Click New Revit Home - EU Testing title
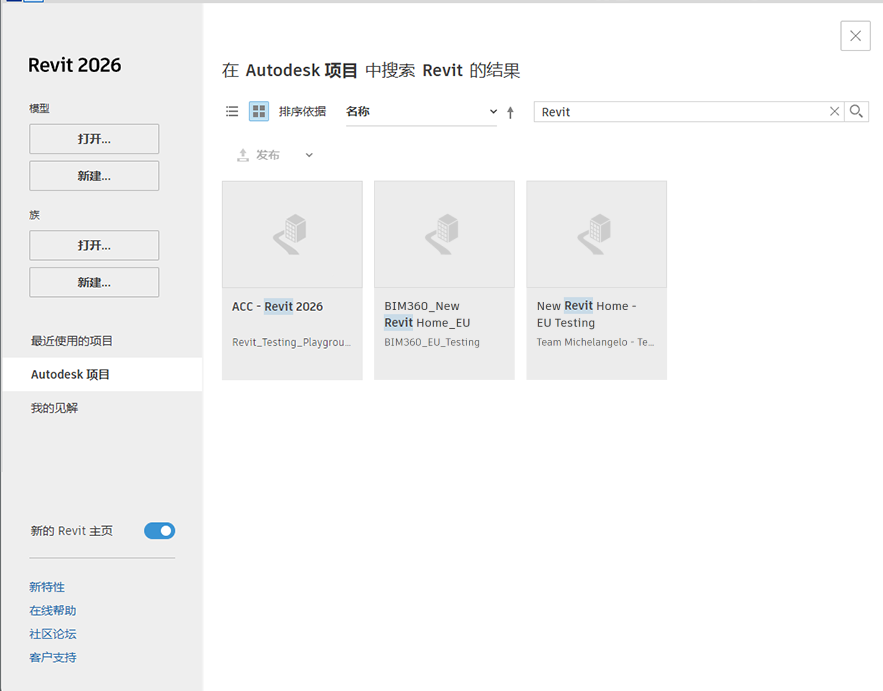 click(586, 314)
